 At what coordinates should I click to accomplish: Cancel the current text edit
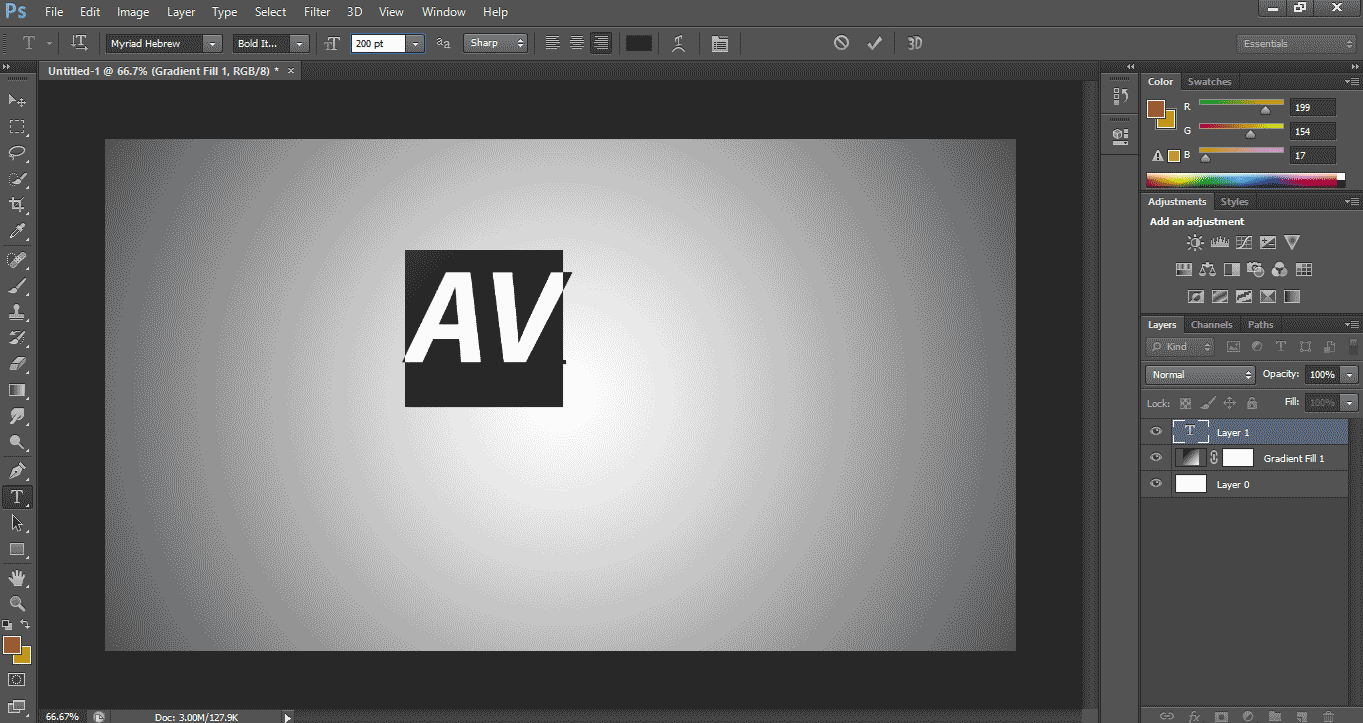(x=840, y=43)
